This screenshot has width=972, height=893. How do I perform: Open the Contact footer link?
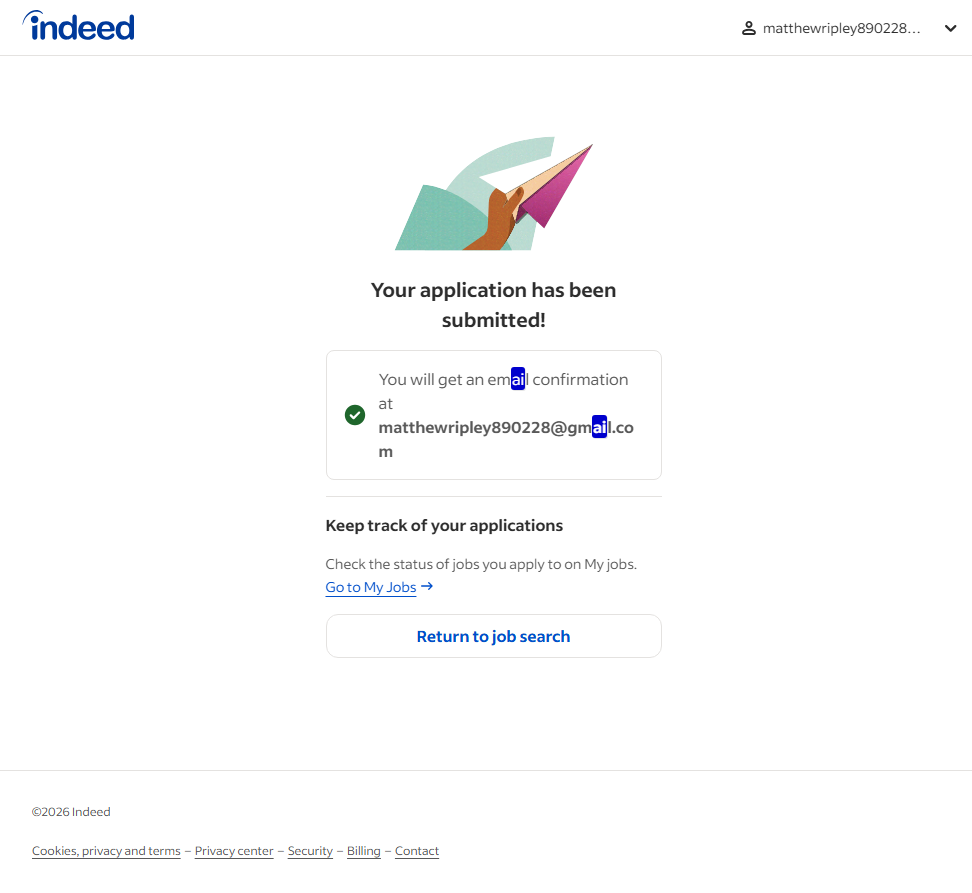click(x=417, y=851)
